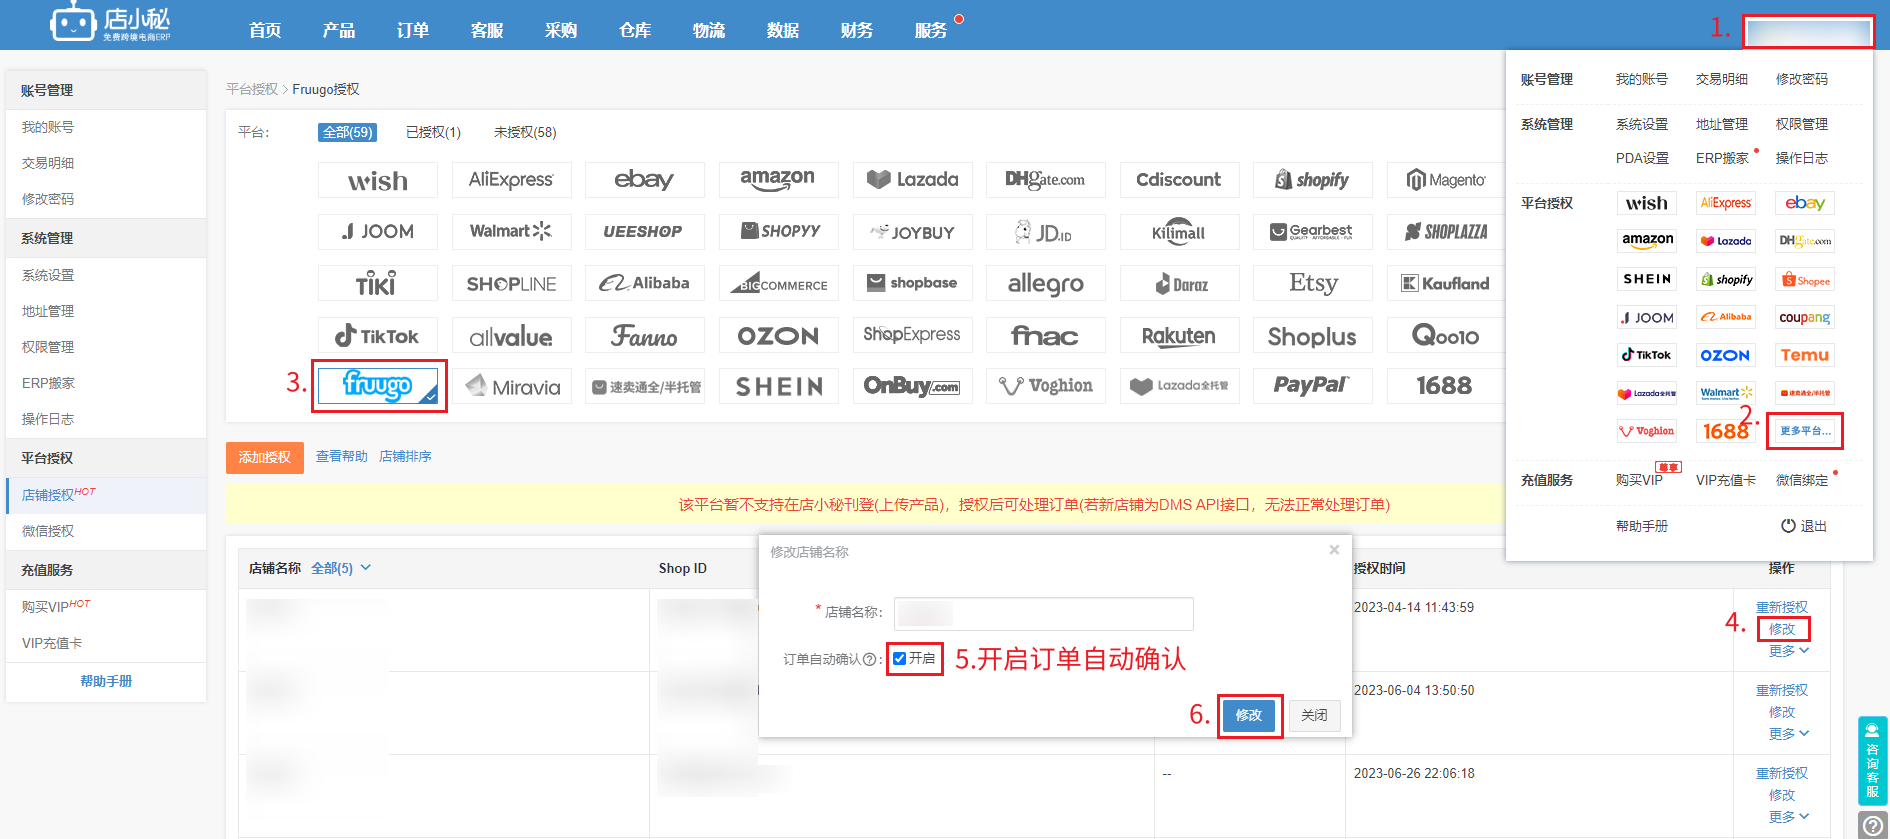
Task: Open the customer service consultation widget
Action: point(1872,761)
